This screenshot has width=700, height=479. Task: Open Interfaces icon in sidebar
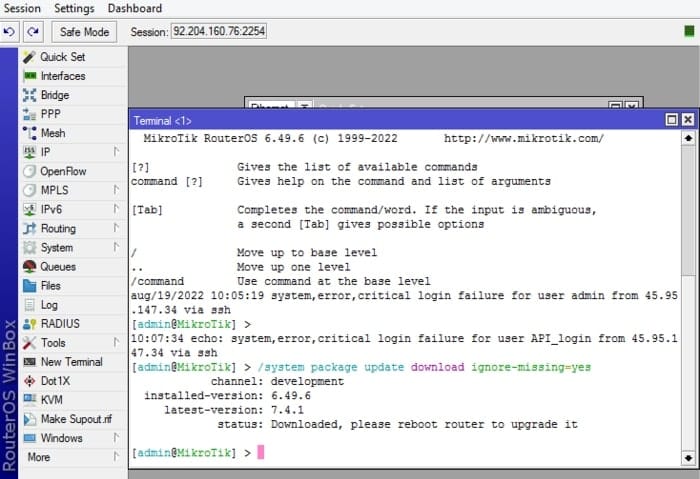point(29,76)
